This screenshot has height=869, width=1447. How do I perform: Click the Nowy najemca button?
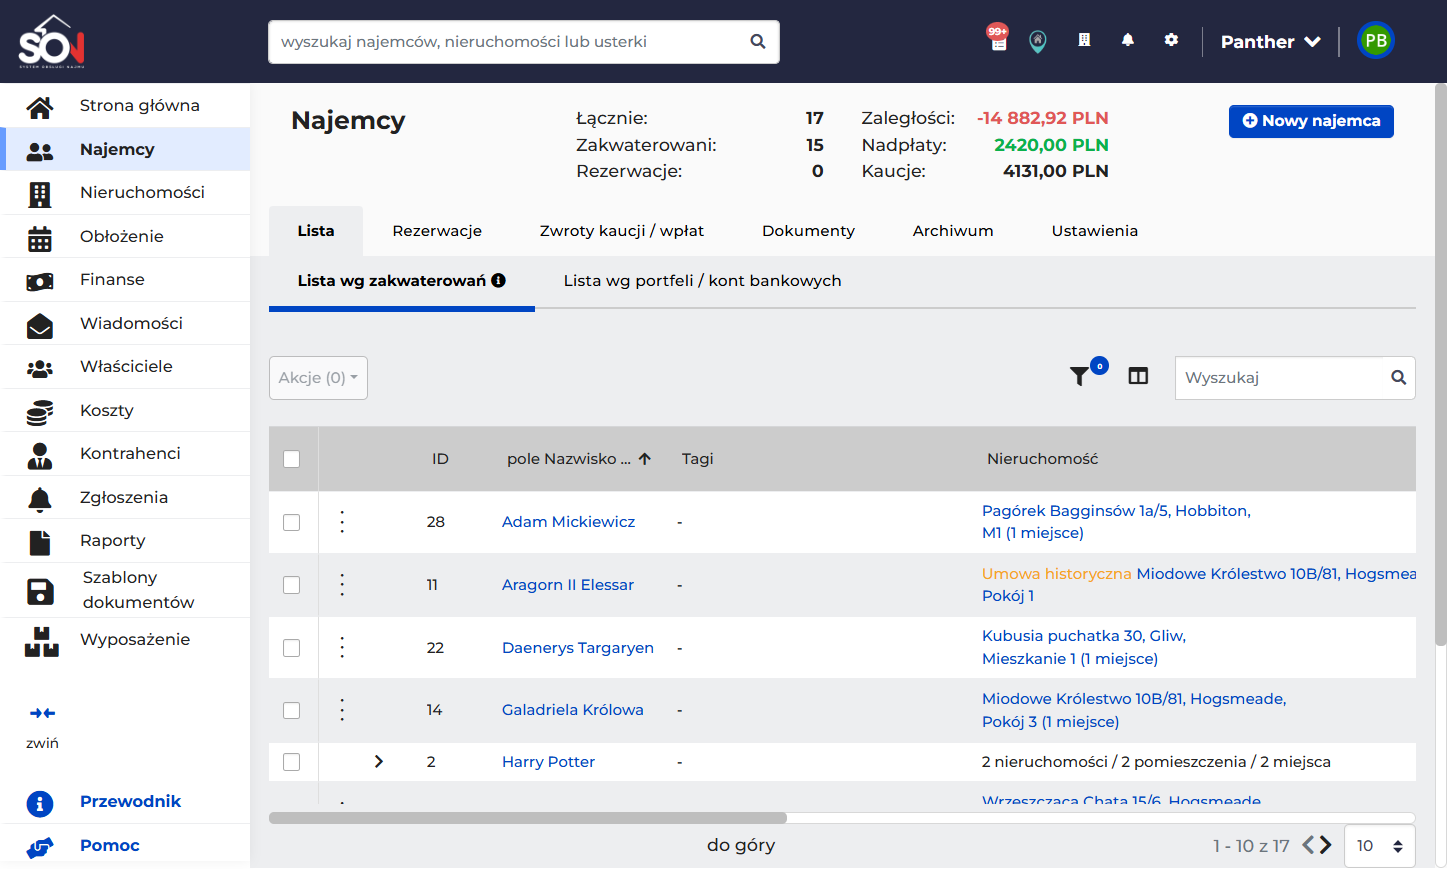click(x=1311, y=121)
